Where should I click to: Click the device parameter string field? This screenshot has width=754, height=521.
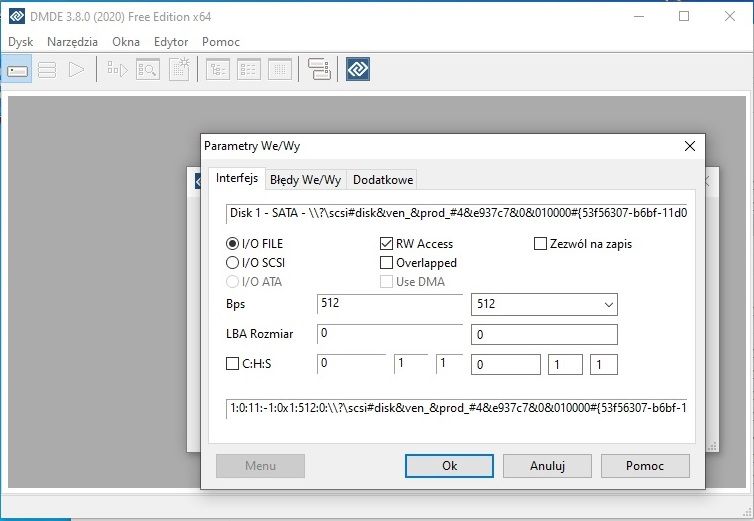click(x=456, y=408)
